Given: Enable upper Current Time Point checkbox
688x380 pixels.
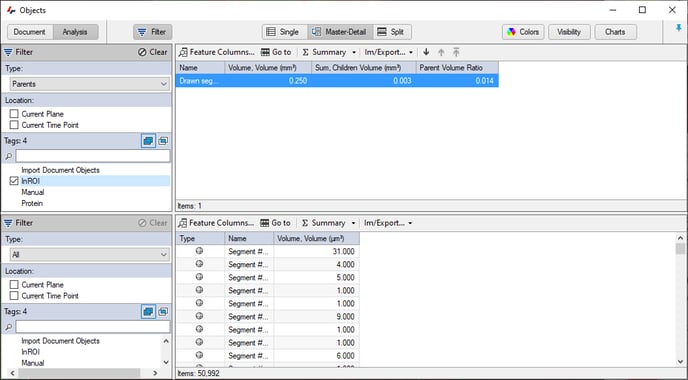Looking at the screenshot, I should [14, 125].
